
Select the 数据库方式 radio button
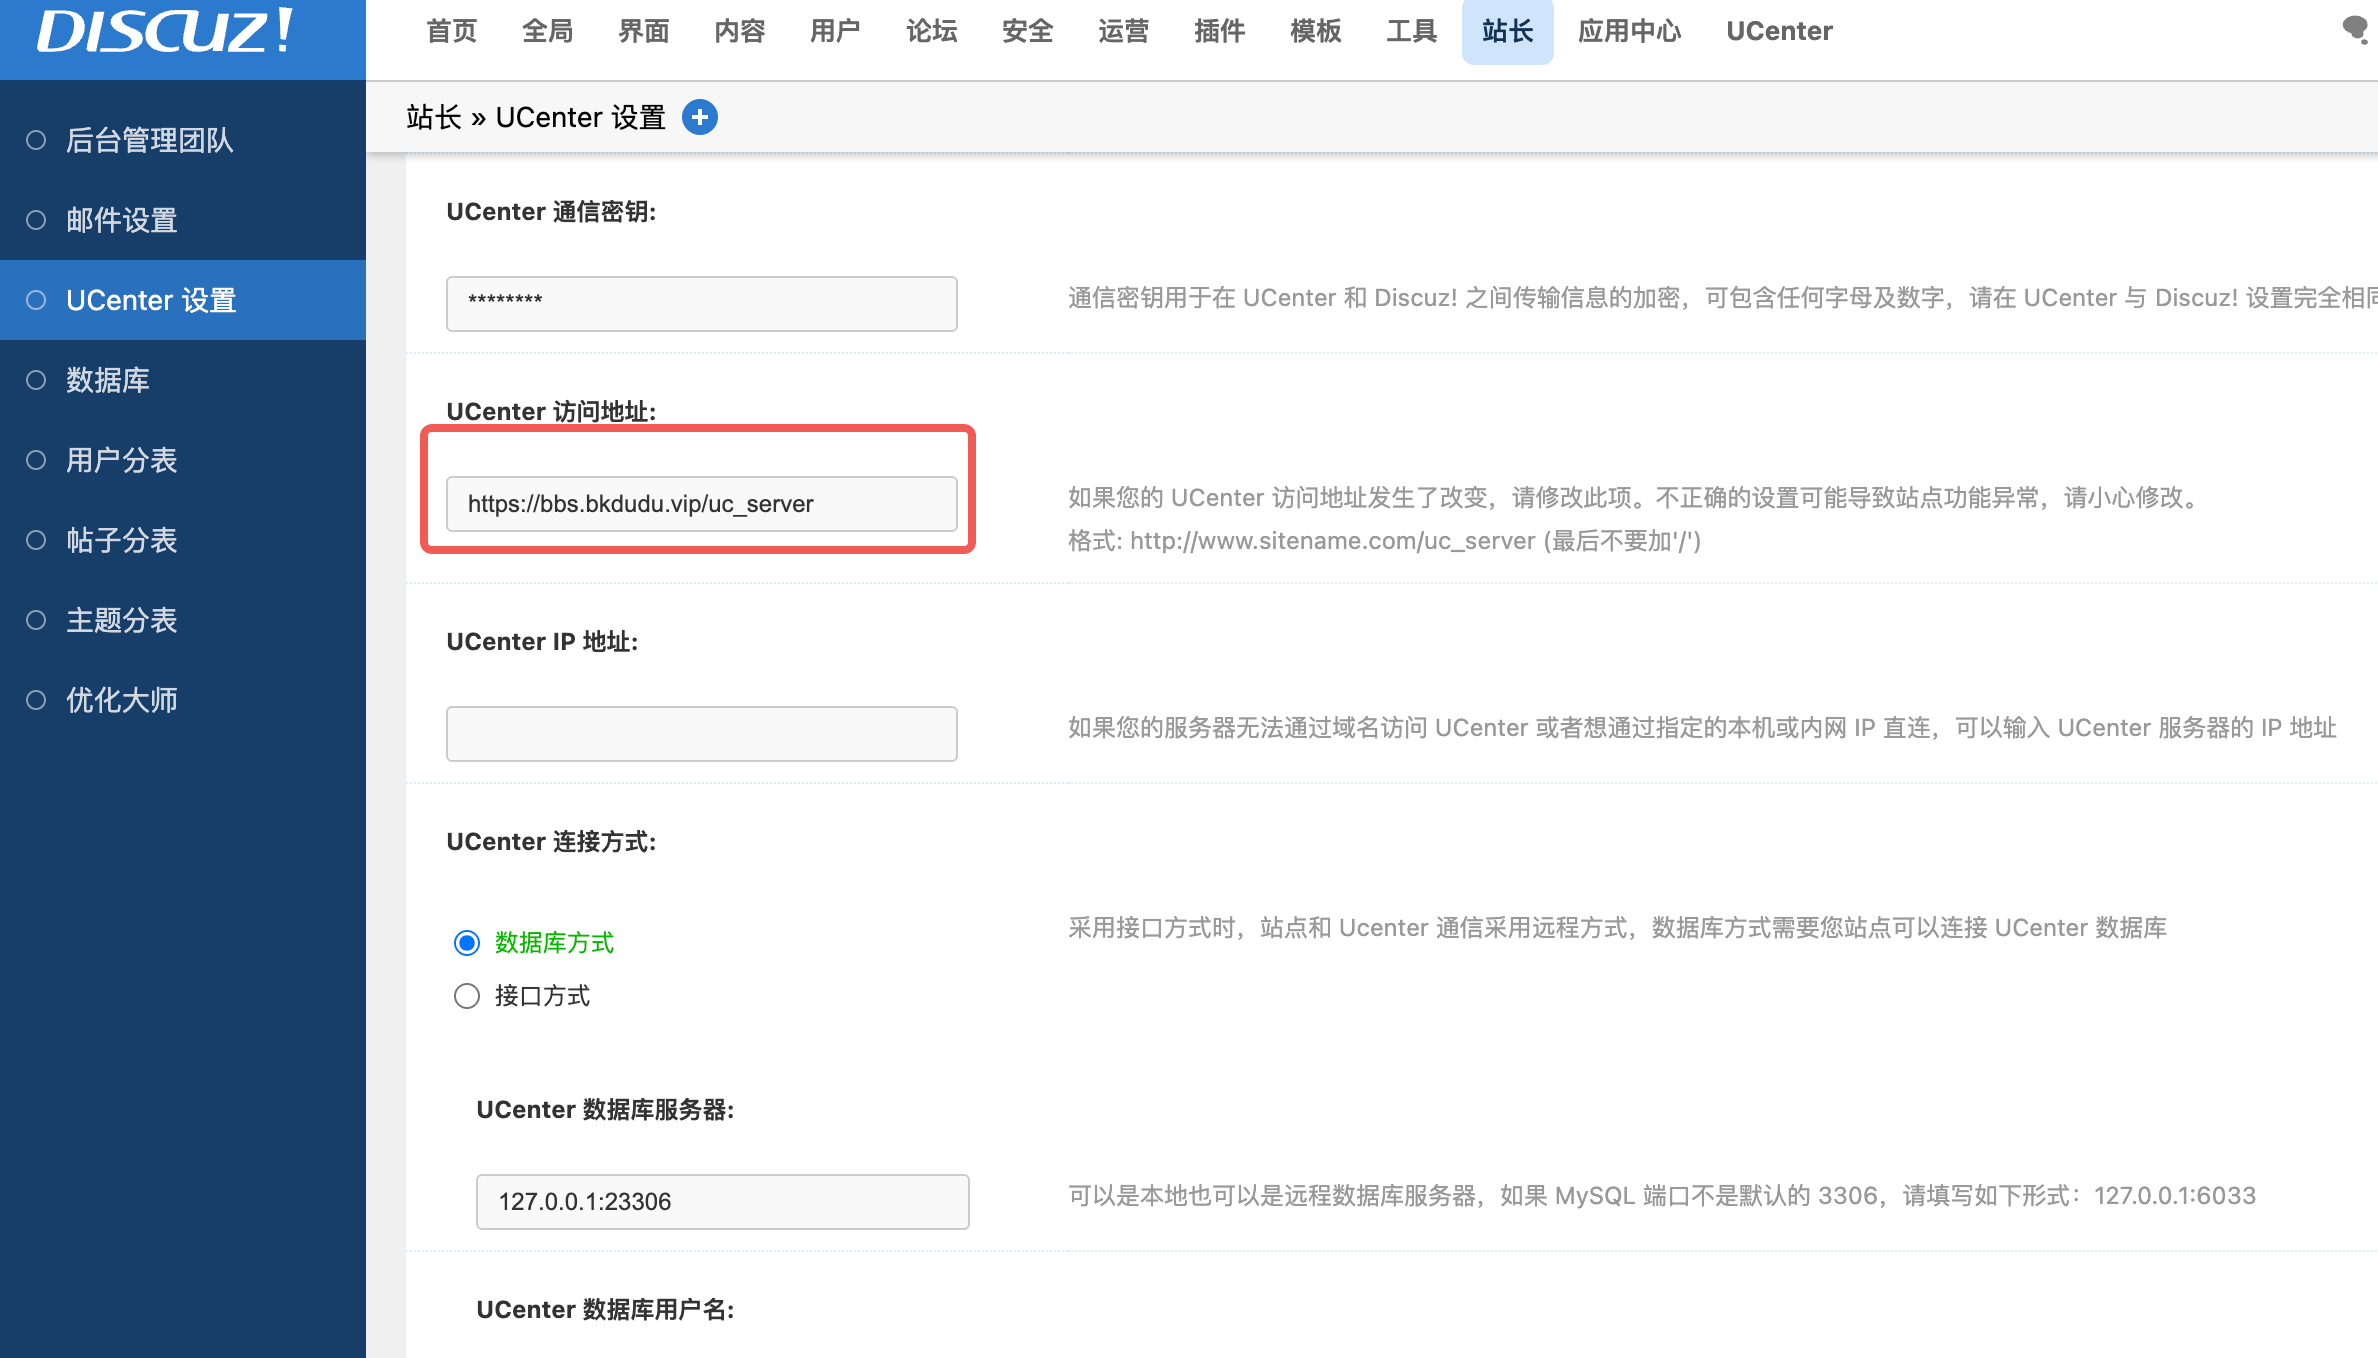click(x=467, y=943)
